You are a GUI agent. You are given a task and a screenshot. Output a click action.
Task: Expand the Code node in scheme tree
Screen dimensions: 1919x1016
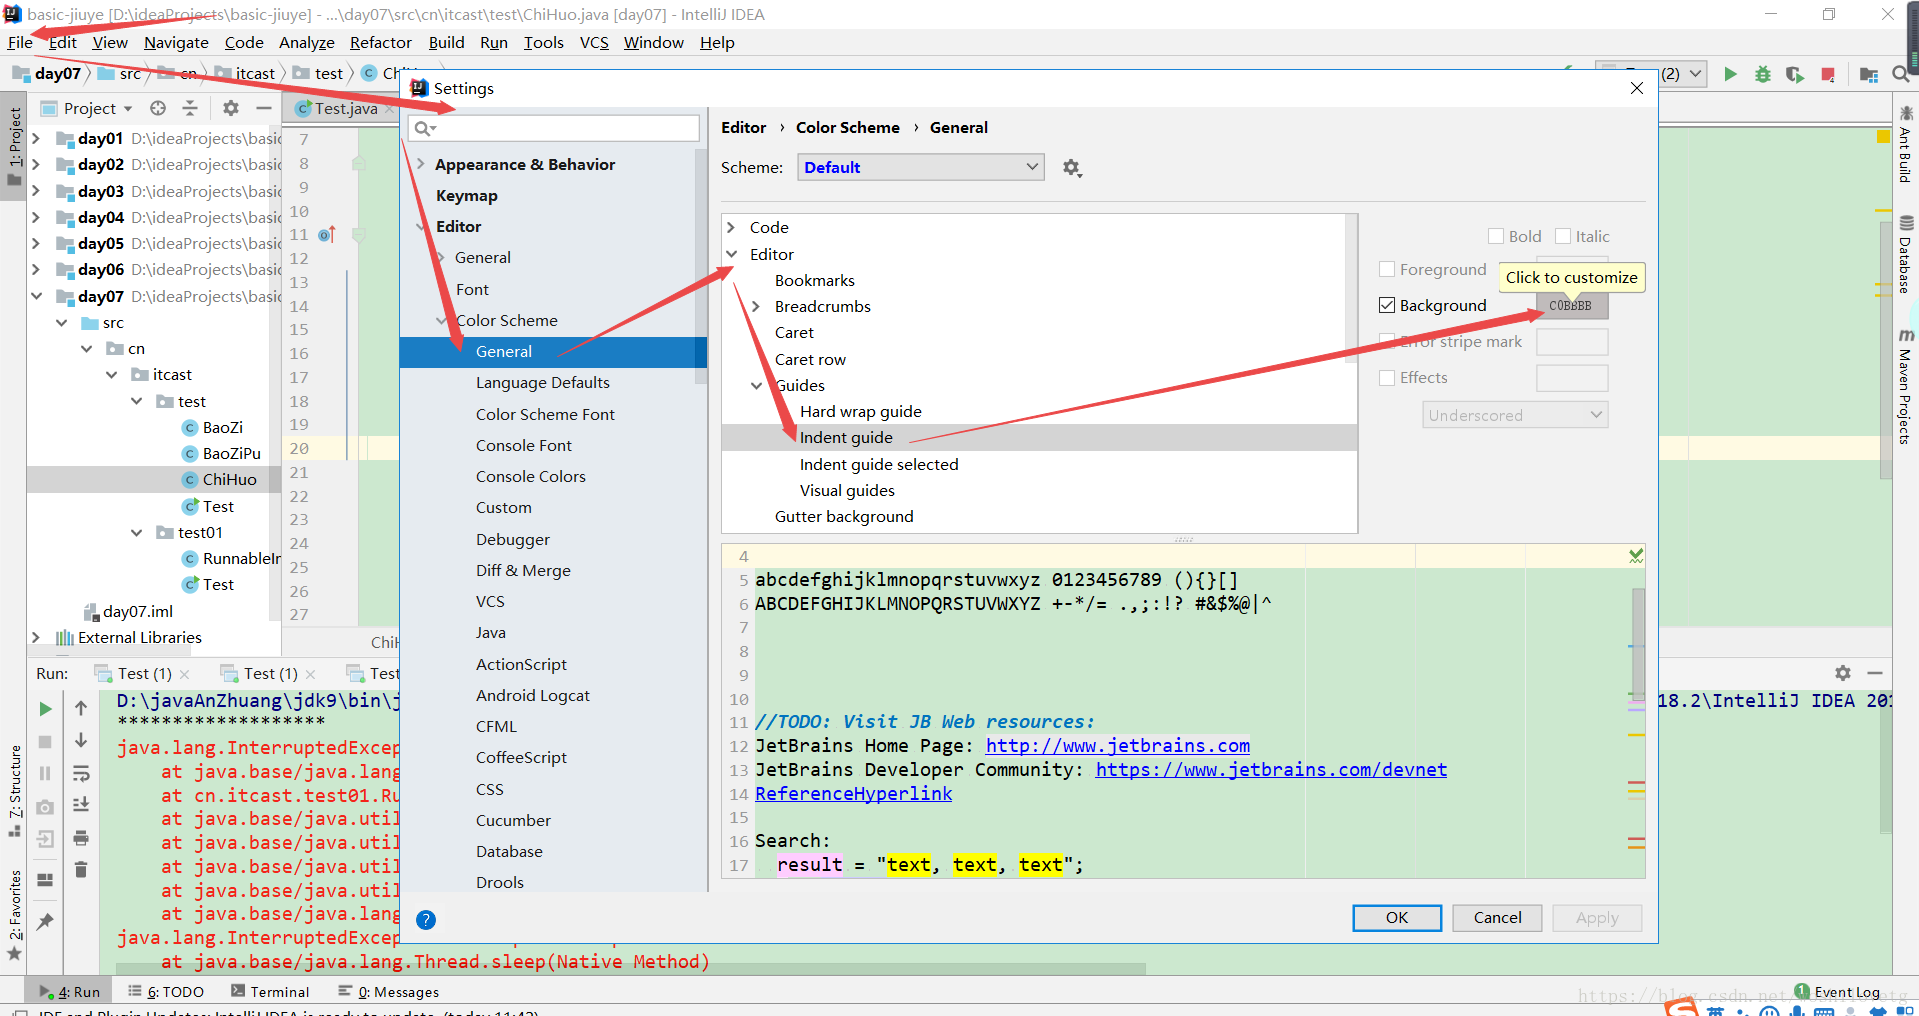[x=731, y=228]
